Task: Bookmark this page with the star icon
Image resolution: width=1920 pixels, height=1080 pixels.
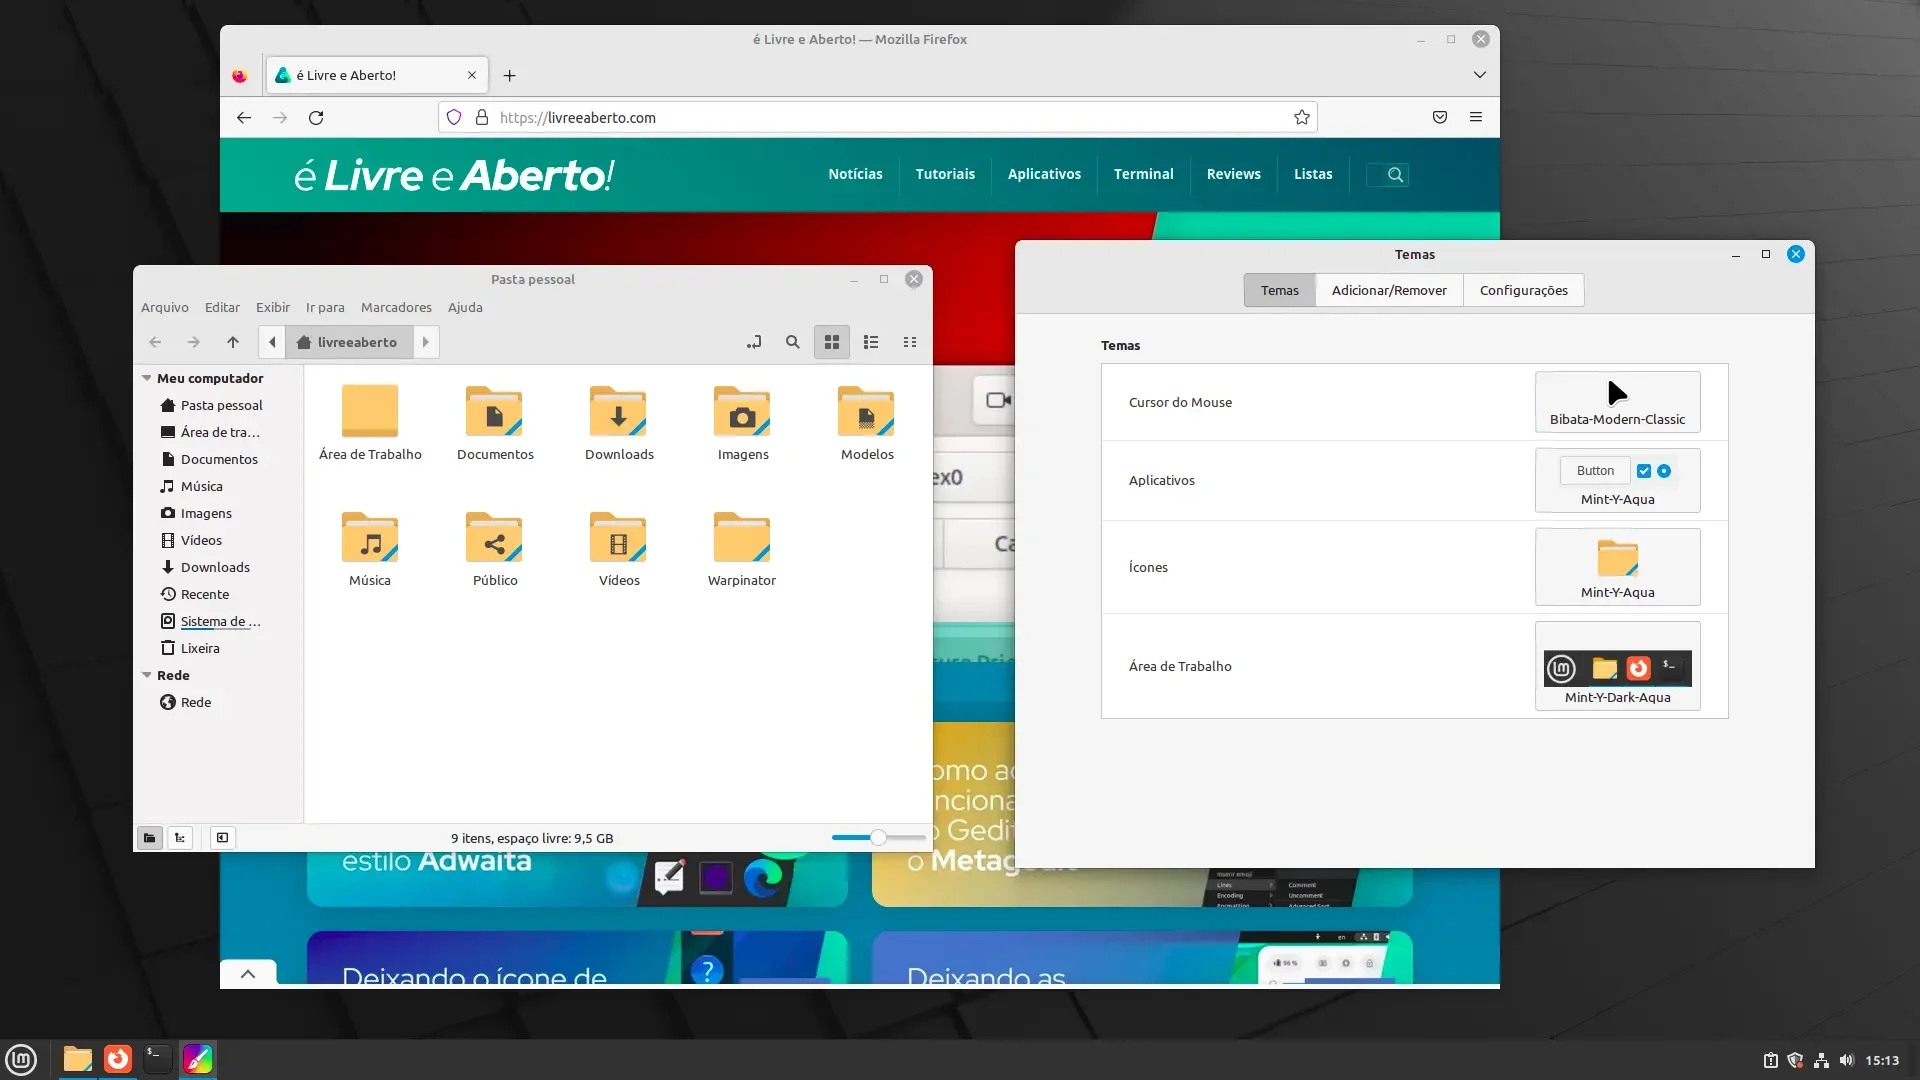Action: [1302, 118]
